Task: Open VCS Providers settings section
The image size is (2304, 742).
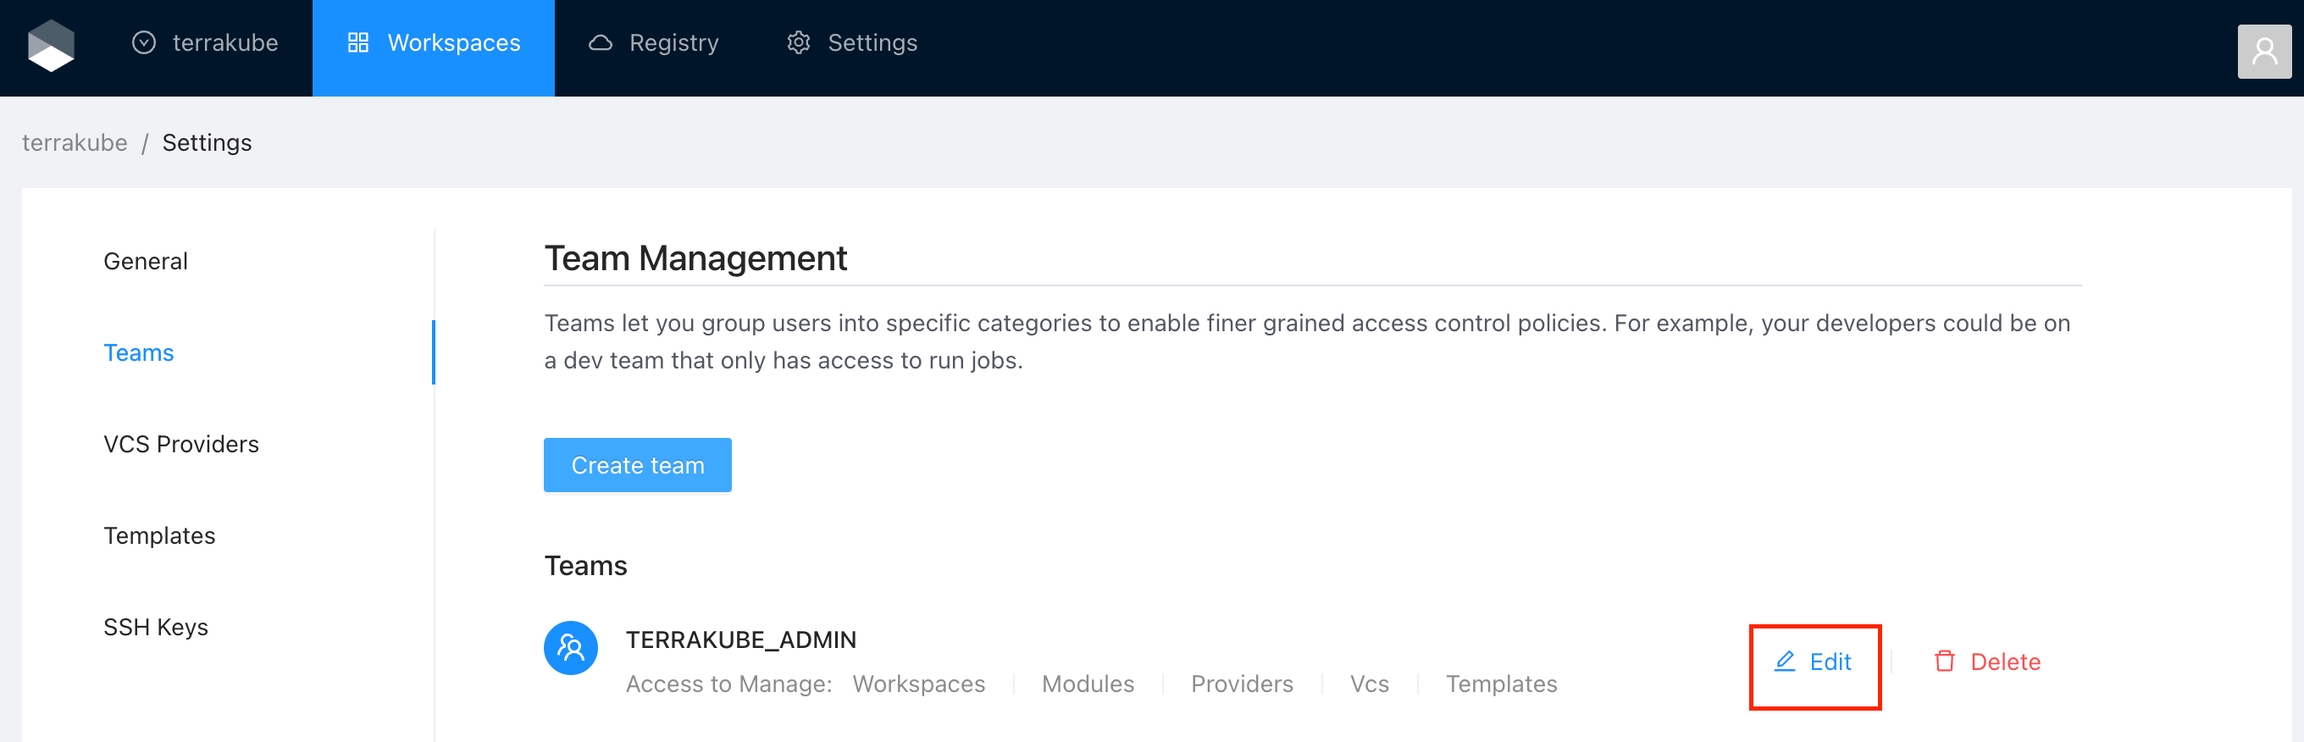Action: point(181,444)
